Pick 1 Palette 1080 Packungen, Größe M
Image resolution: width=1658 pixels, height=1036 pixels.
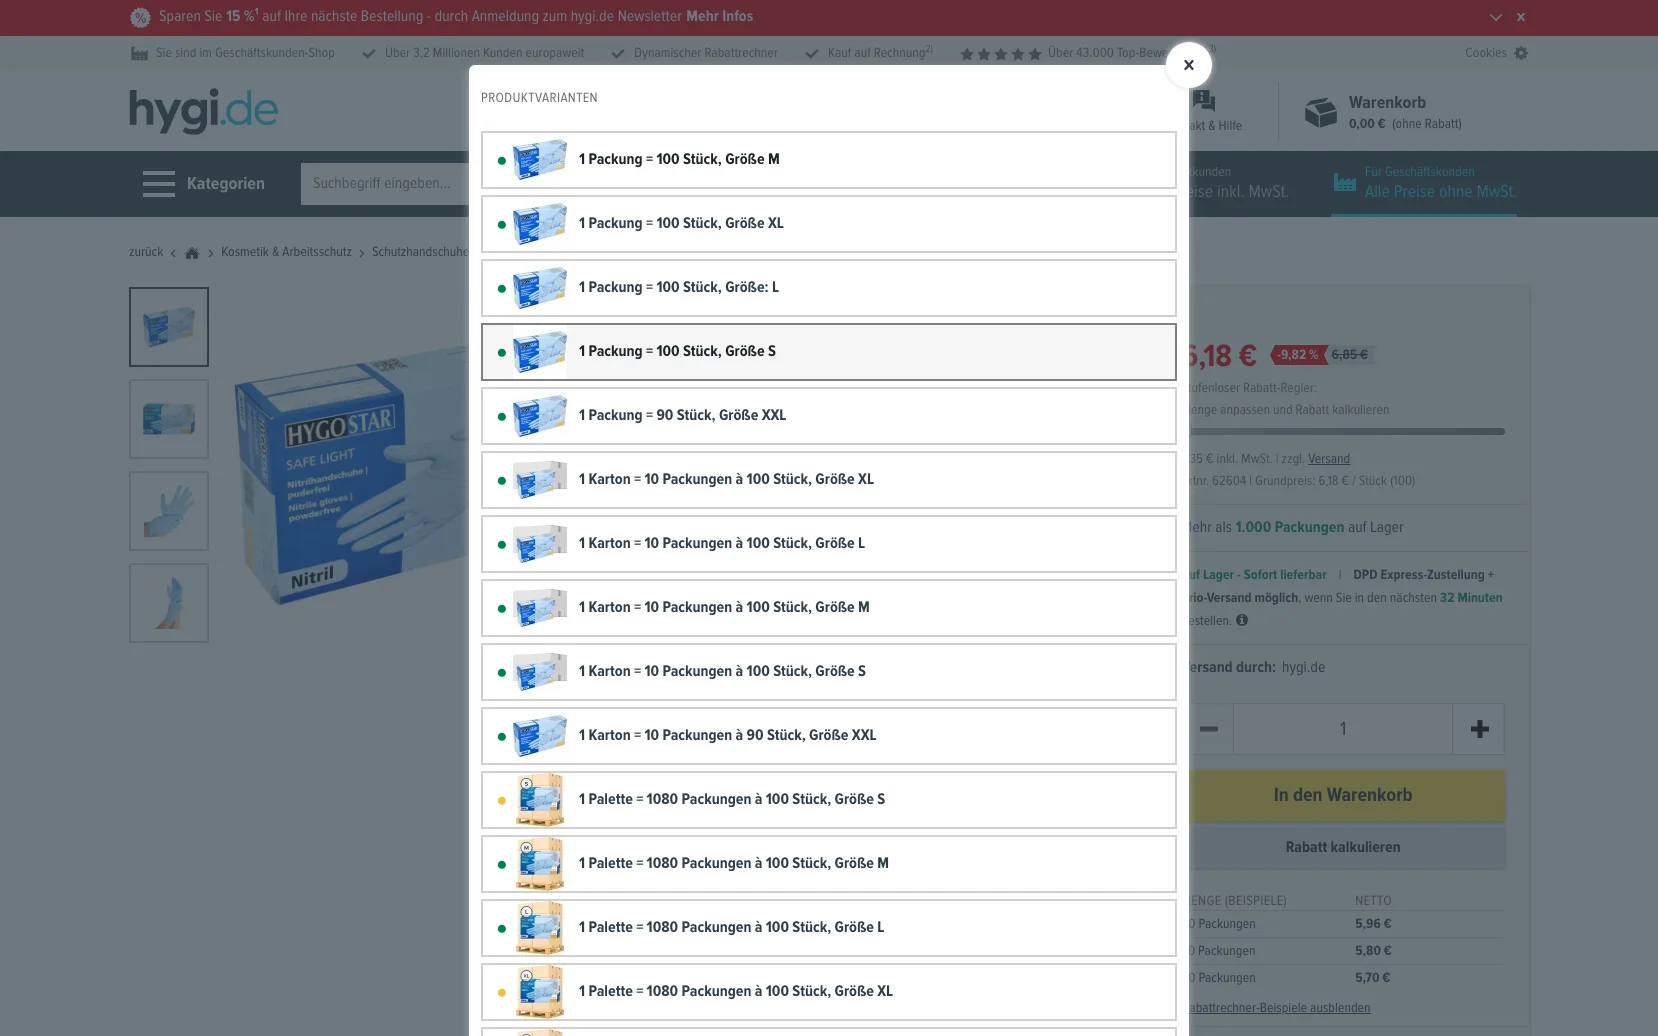point(828,864)
